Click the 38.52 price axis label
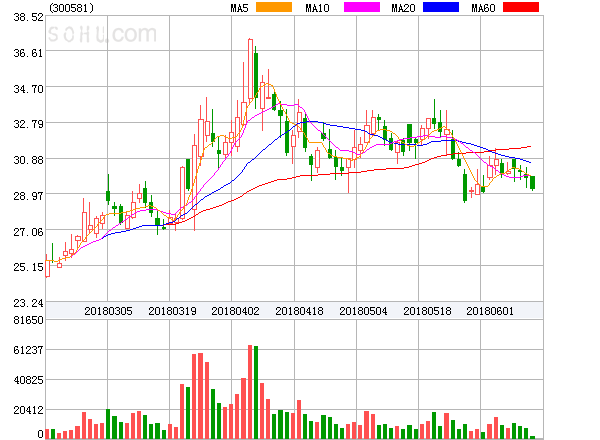 (x=28, y=17)
